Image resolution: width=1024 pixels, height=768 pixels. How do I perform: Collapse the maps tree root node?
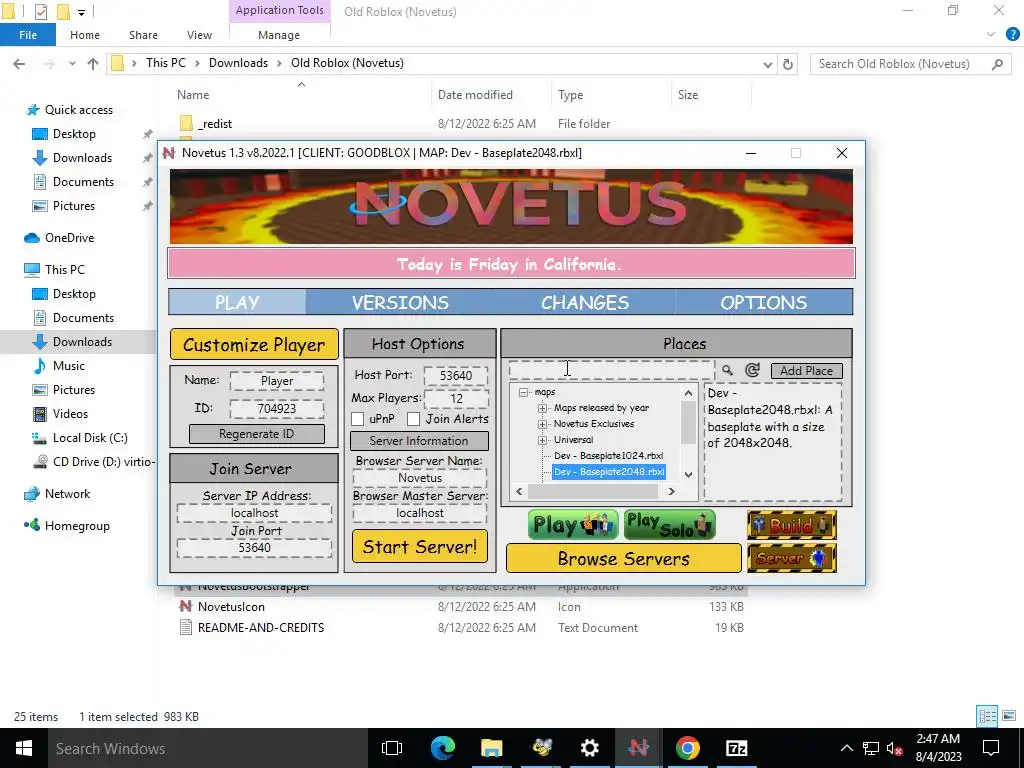click(523, 392)
